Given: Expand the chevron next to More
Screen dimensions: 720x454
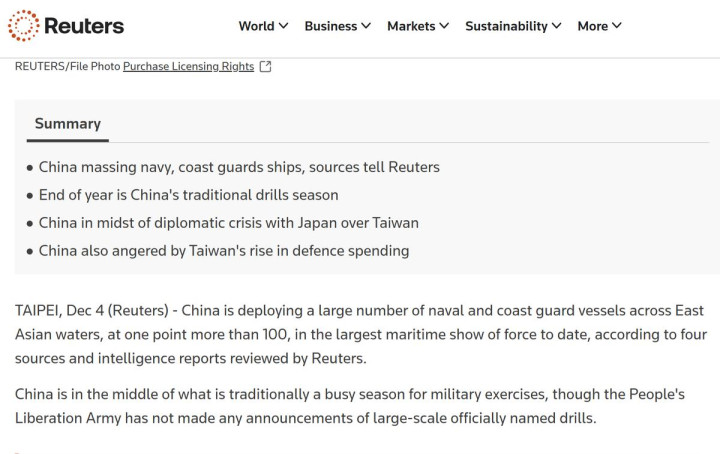Looking at the screenshot, I should 617,26.
